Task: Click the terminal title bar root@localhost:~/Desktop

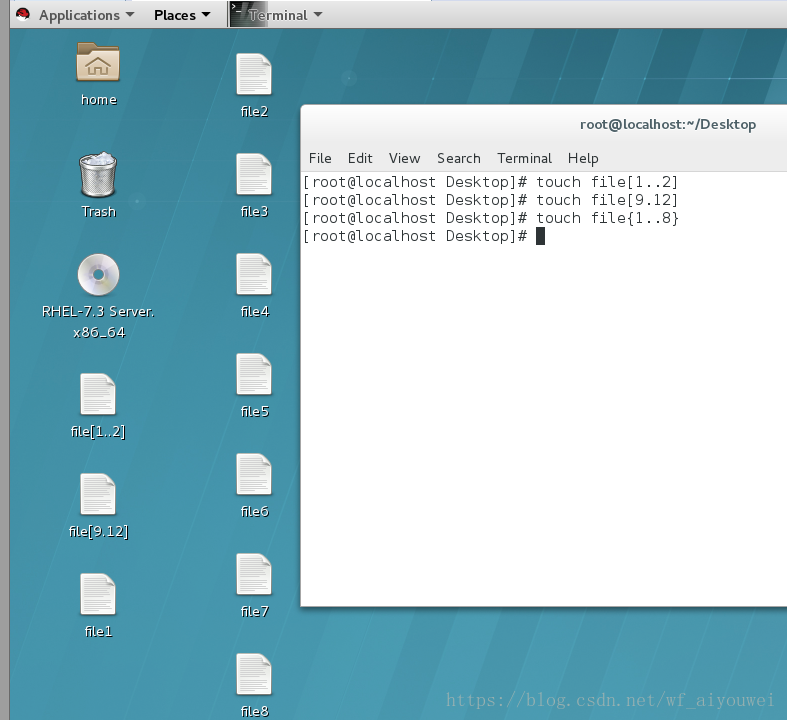Action: (668, 124)
